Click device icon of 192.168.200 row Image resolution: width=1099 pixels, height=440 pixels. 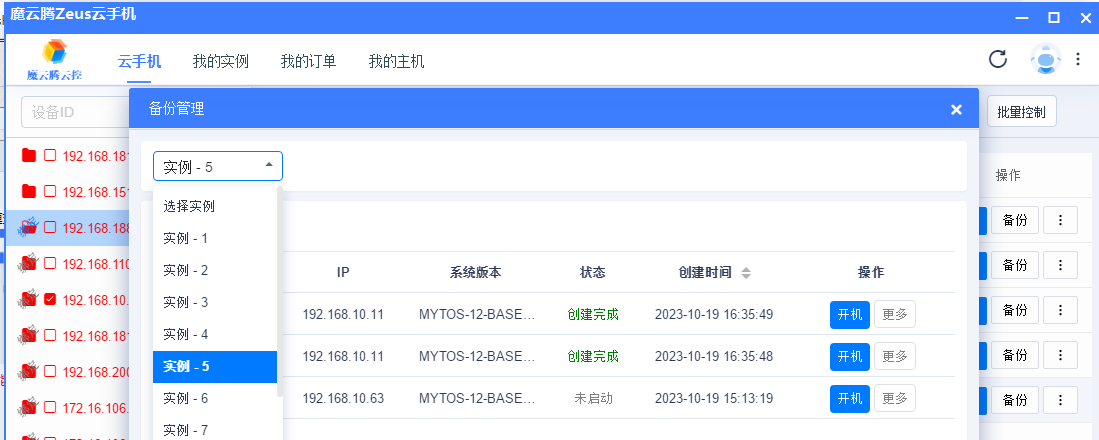click(x=29, y=371)
